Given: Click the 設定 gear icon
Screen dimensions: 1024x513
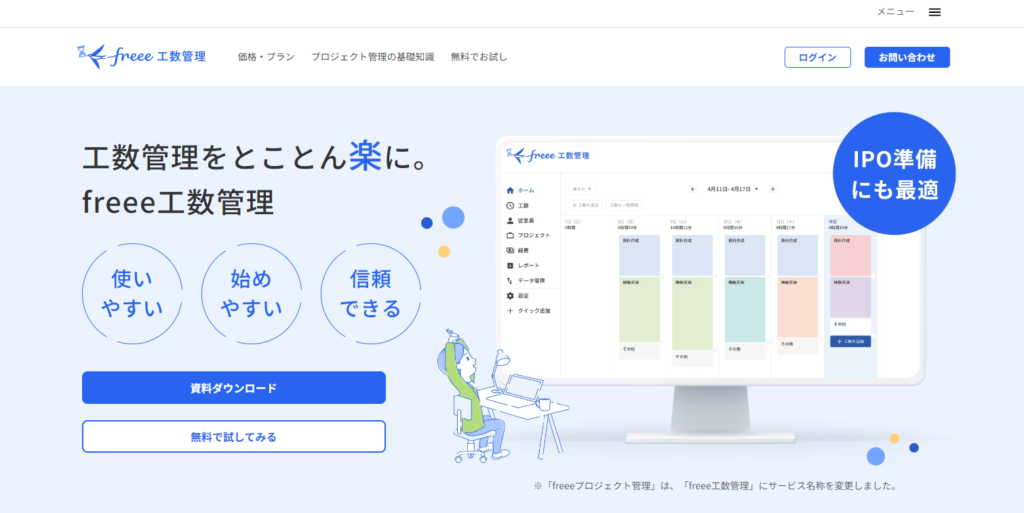Looking at the screenshot, I should (x=510, y=296).
